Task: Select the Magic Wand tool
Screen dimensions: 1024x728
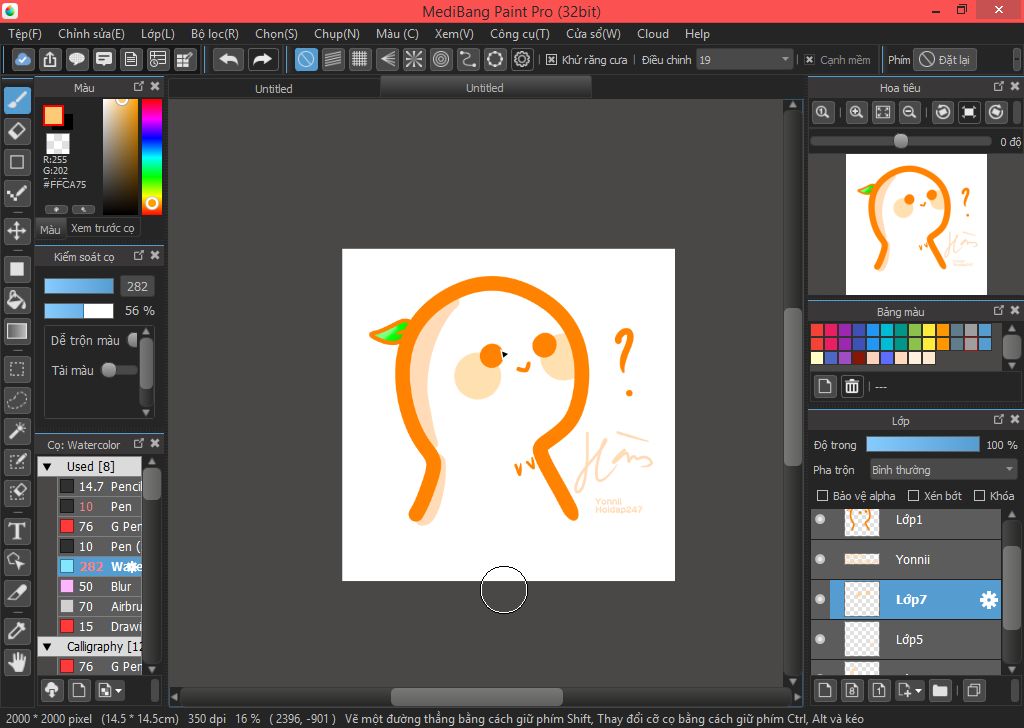Action: pos(17,430)
